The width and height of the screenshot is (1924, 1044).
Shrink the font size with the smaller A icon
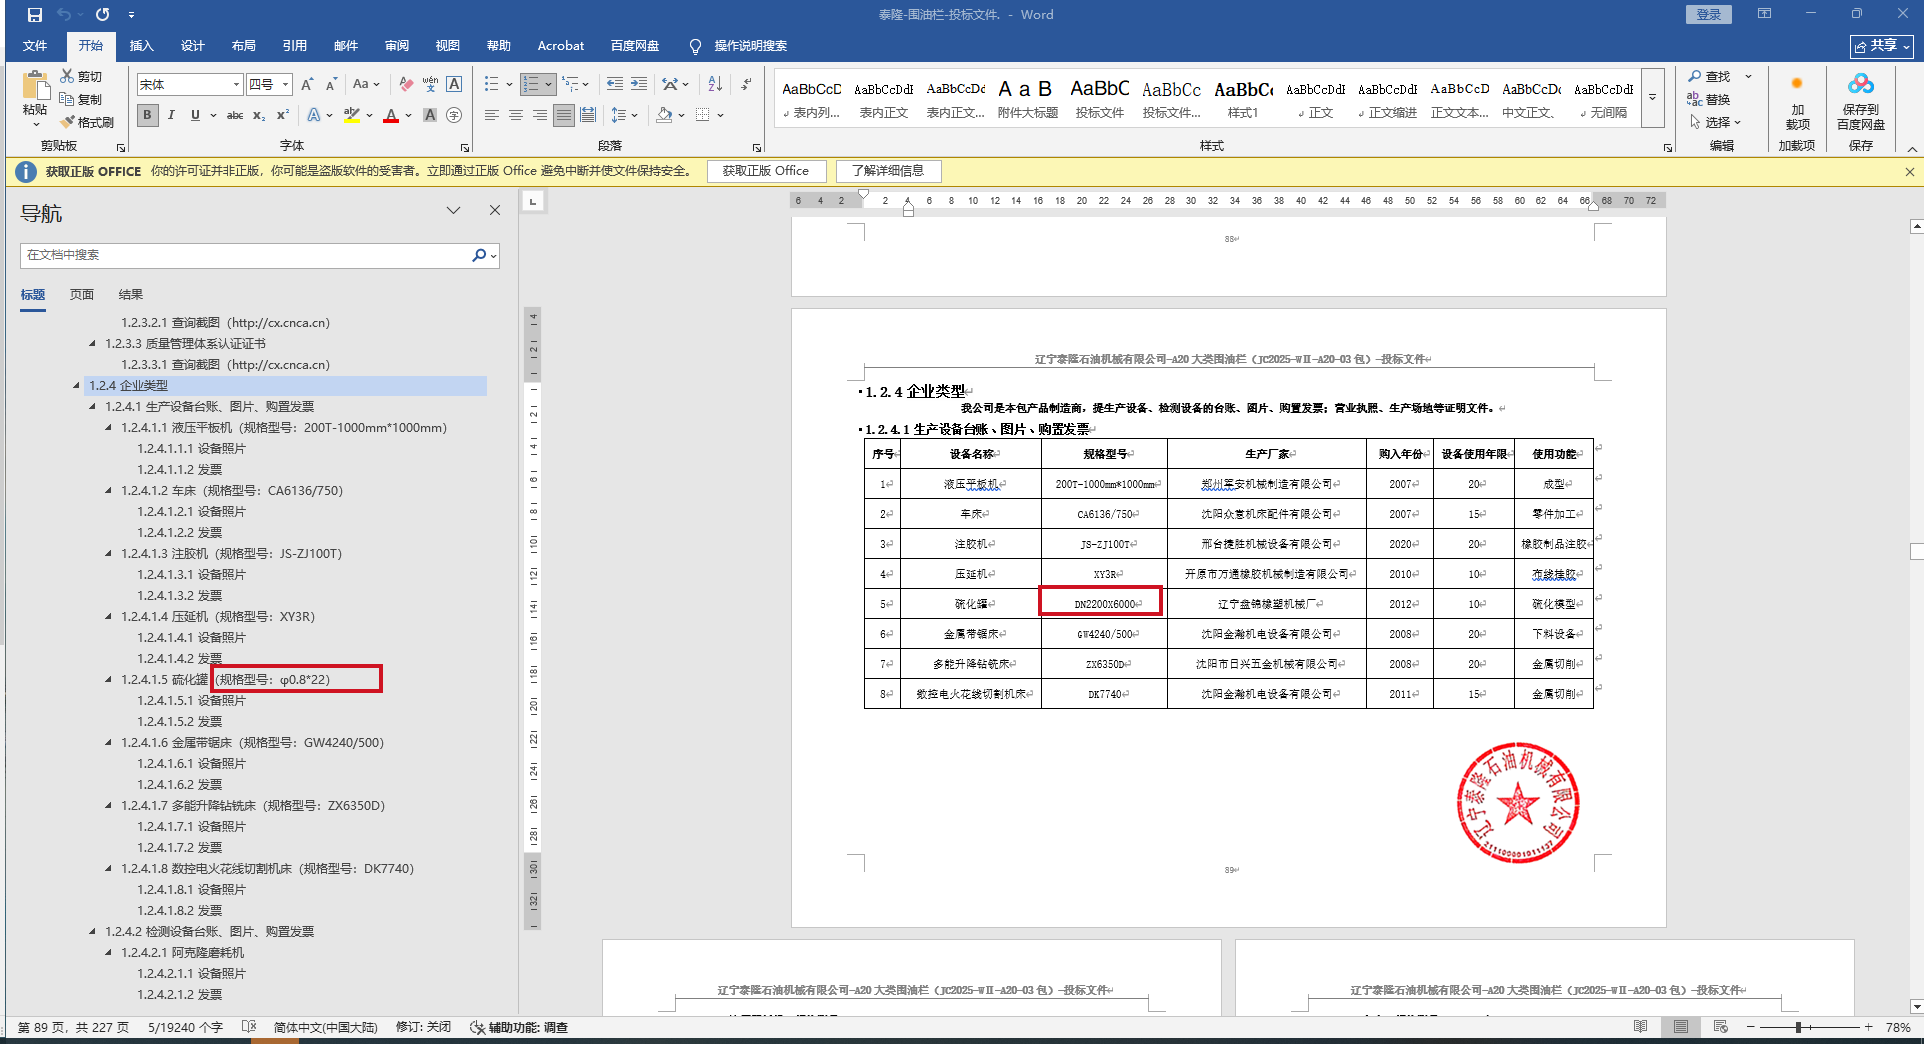point(331,84)
